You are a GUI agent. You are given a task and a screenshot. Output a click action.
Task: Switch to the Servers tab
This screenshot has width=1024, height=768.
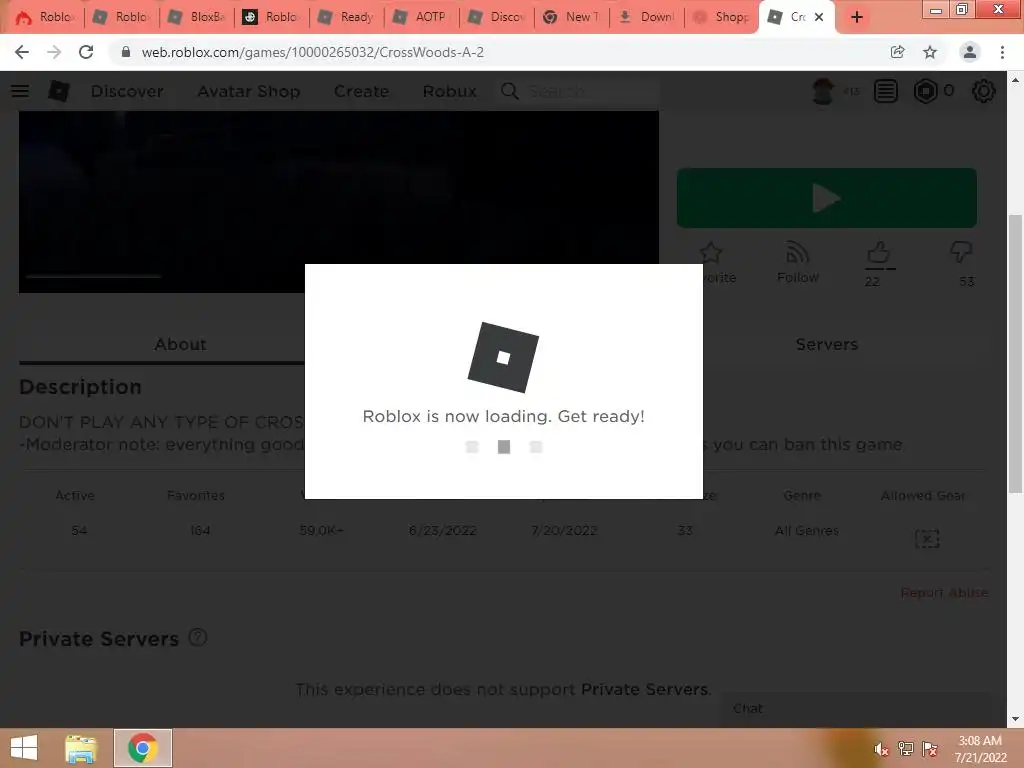click(827, 344)
